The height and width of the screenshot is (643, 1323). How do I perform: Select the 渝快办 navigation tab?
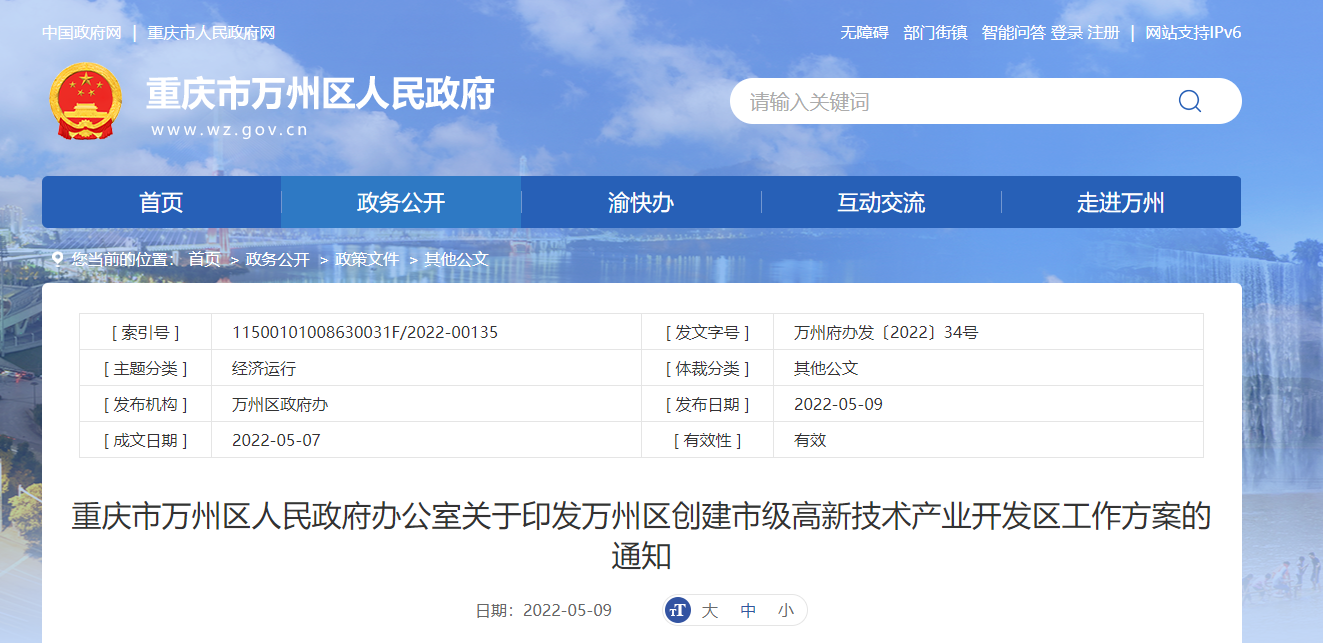(641, 203)
